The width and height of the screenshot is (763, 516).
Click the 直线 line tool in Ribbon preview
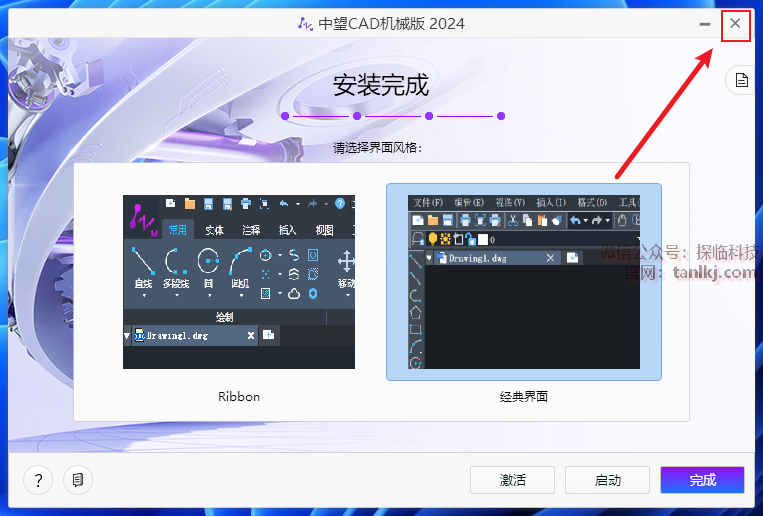click(x=143, y=263)
